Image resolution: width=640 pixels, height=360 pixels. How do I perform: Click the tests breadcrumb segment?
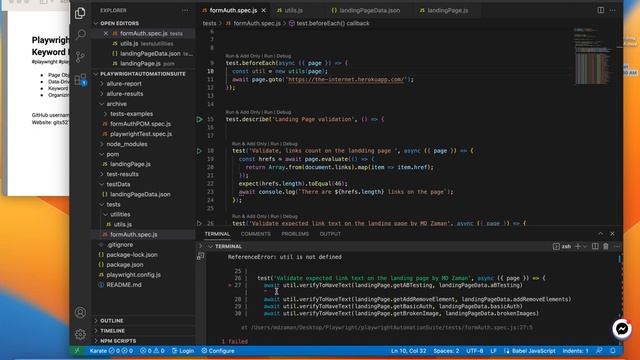pyautogui.click(x=209, y=24)
